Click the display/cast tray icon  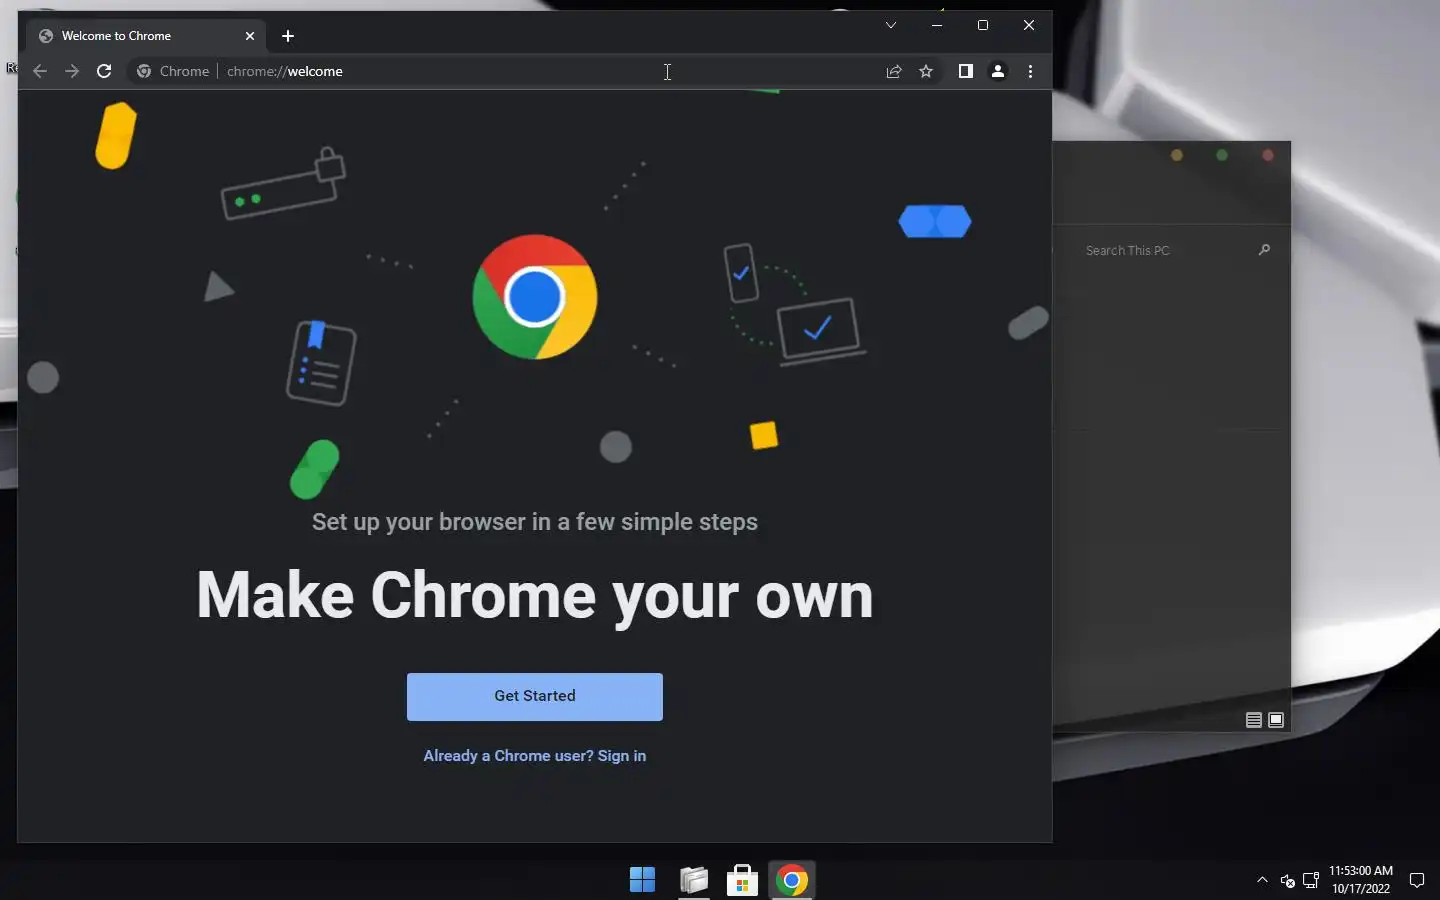pos(1311,881)
